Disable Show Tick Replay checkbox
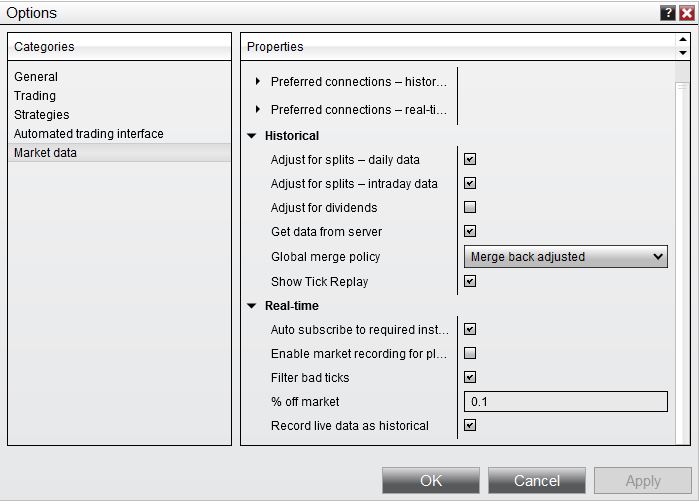Screen dimensions: 699x504 (470, 281)
